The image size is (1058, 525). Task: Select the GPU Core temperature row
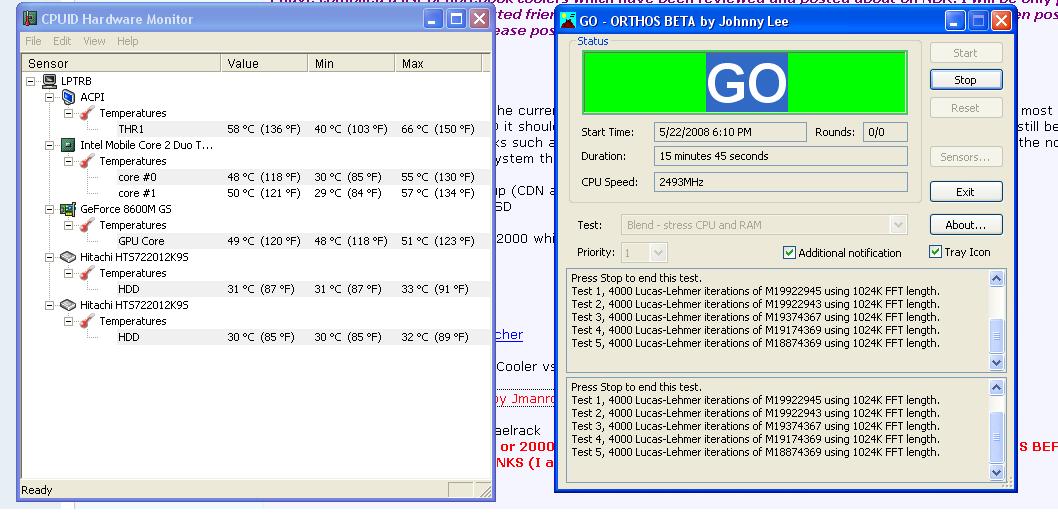pyautogui.click(x=256, y=241)
